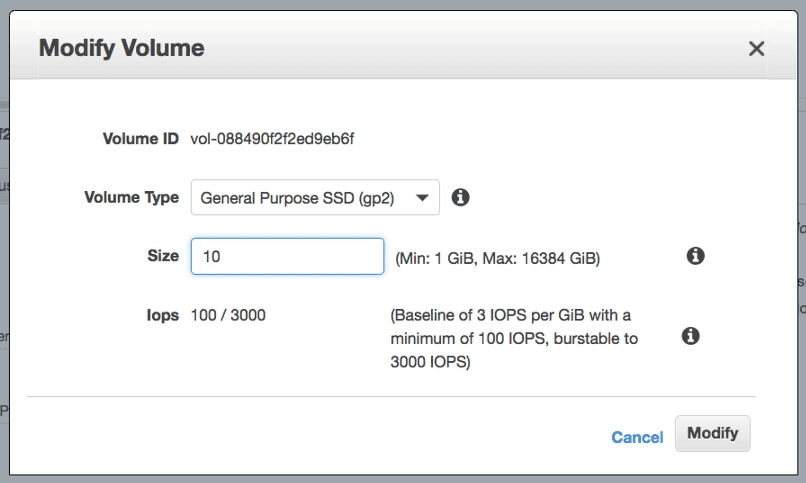Viewport: 806px width, 483px height.
Task: Click the Iops label
Action: [162, 315]
